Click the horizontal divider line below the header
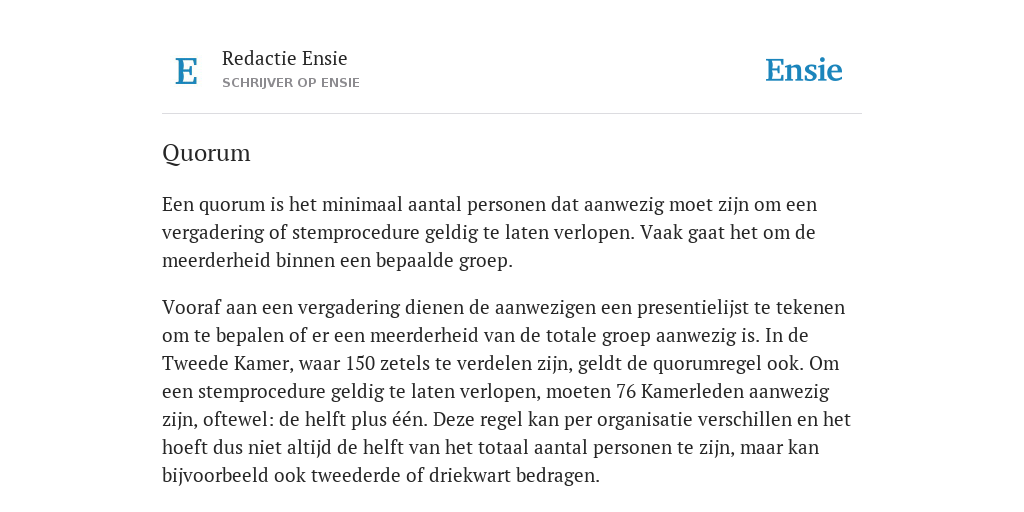The width and height of the screenshot is (1024, 512). coord(512,114)
